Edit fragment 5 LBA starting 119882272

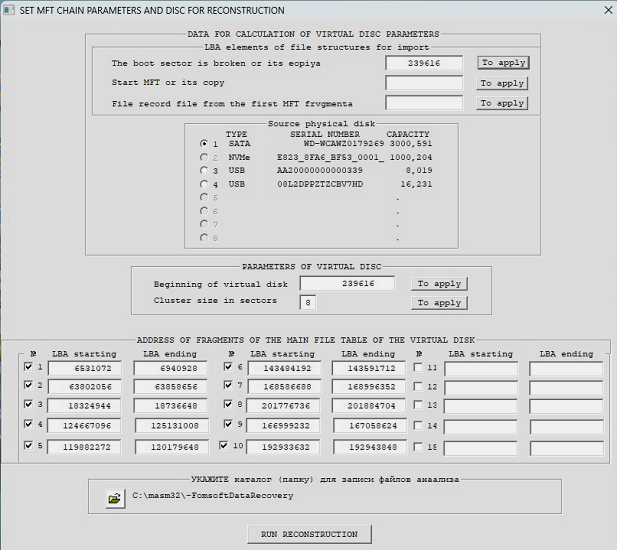click(x=84, y=447)
